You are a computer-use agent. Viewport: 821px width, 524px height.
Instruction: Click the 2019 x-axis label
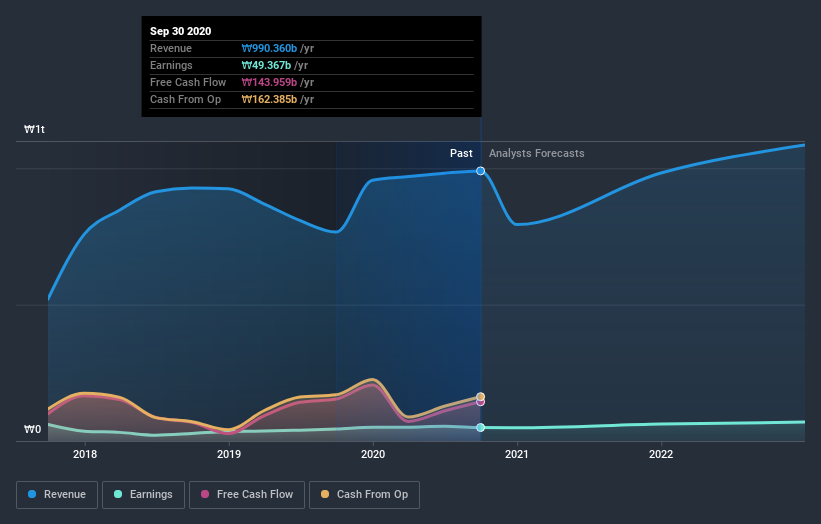pos(229,454)
